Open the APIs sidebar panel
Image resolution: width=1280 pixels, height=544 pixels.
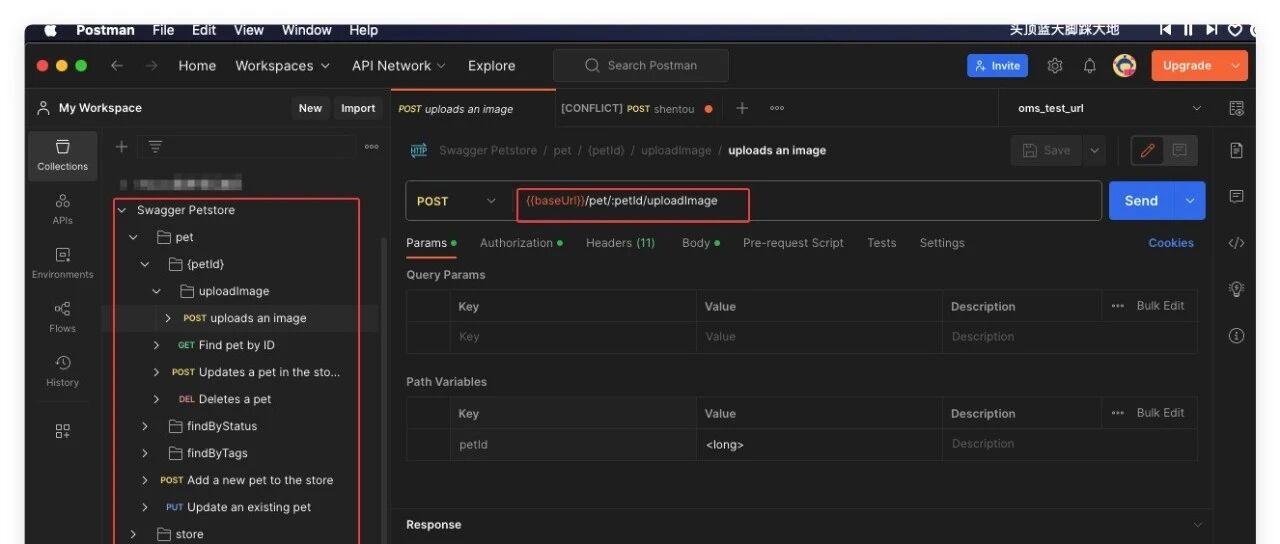[x=62, y=209]
